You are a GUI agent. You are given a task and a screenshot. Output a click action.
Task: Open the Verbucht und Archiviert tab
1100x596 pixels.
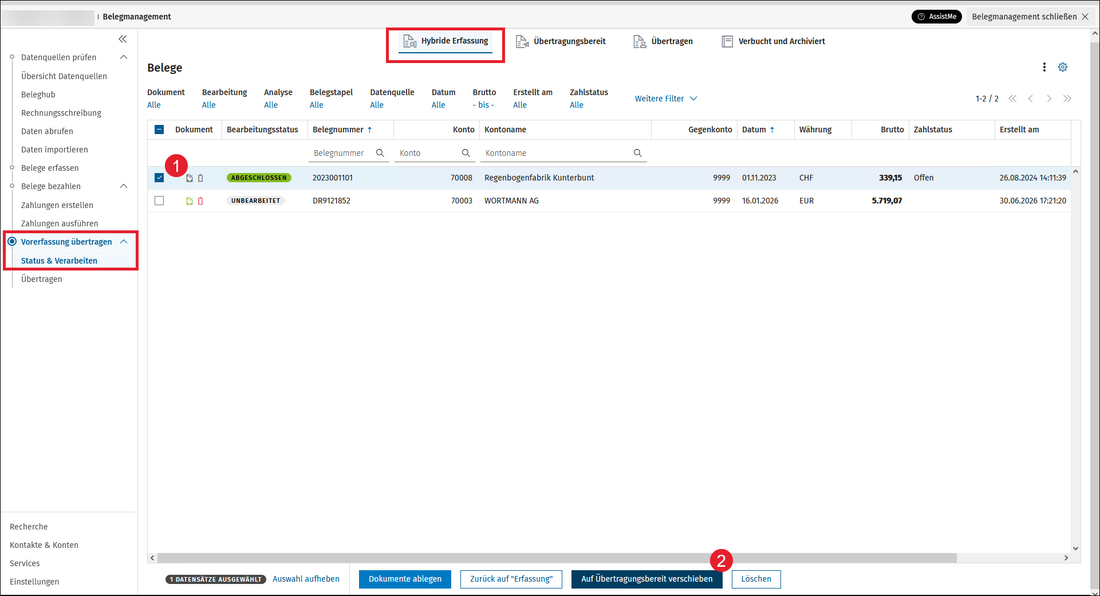point(773,41)
